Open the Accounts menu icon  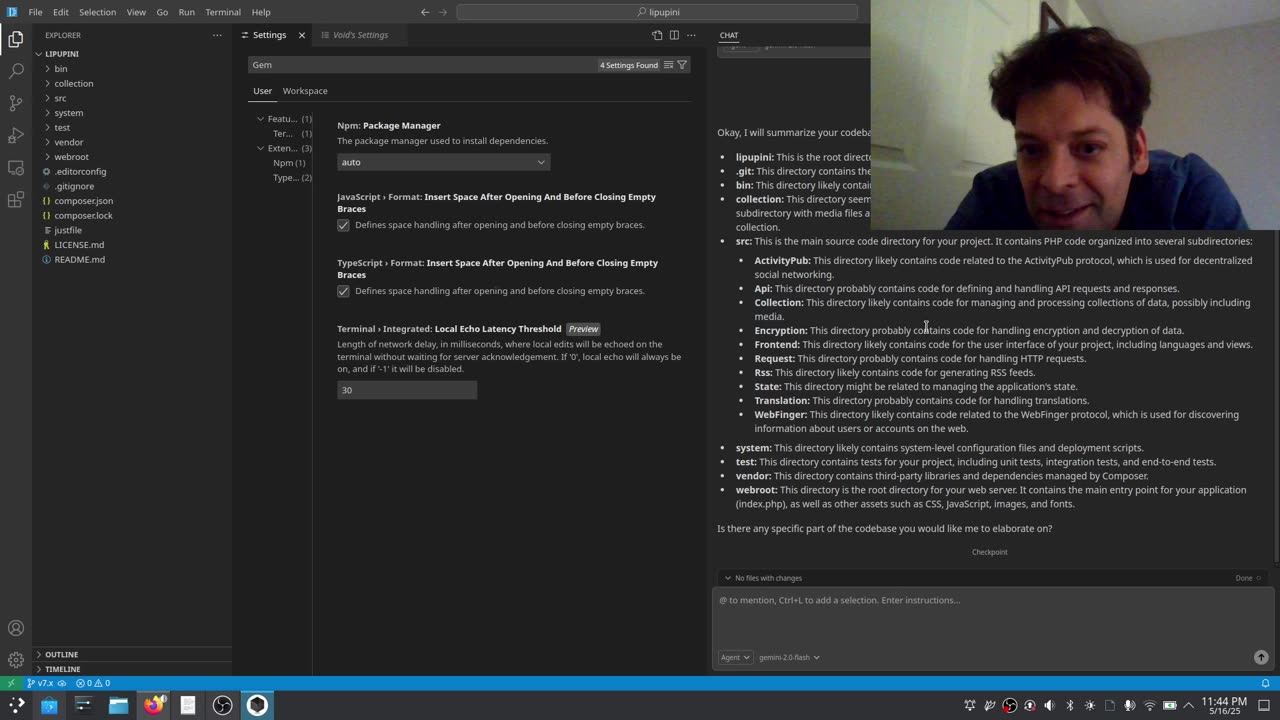(15, 628)
